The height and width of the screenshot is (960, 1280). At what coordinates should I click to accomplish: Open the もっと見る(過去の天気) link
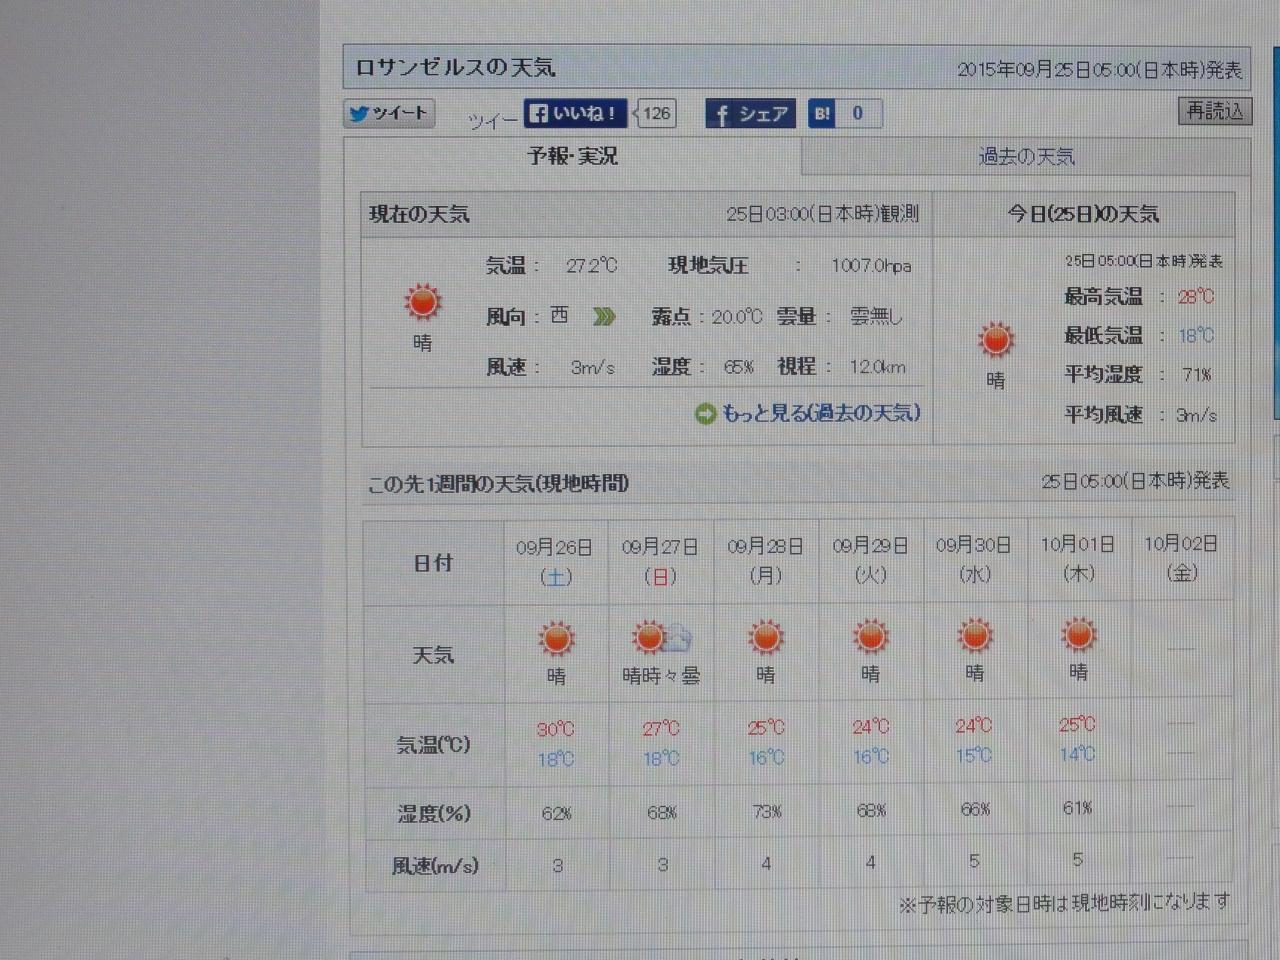(820, 413)
